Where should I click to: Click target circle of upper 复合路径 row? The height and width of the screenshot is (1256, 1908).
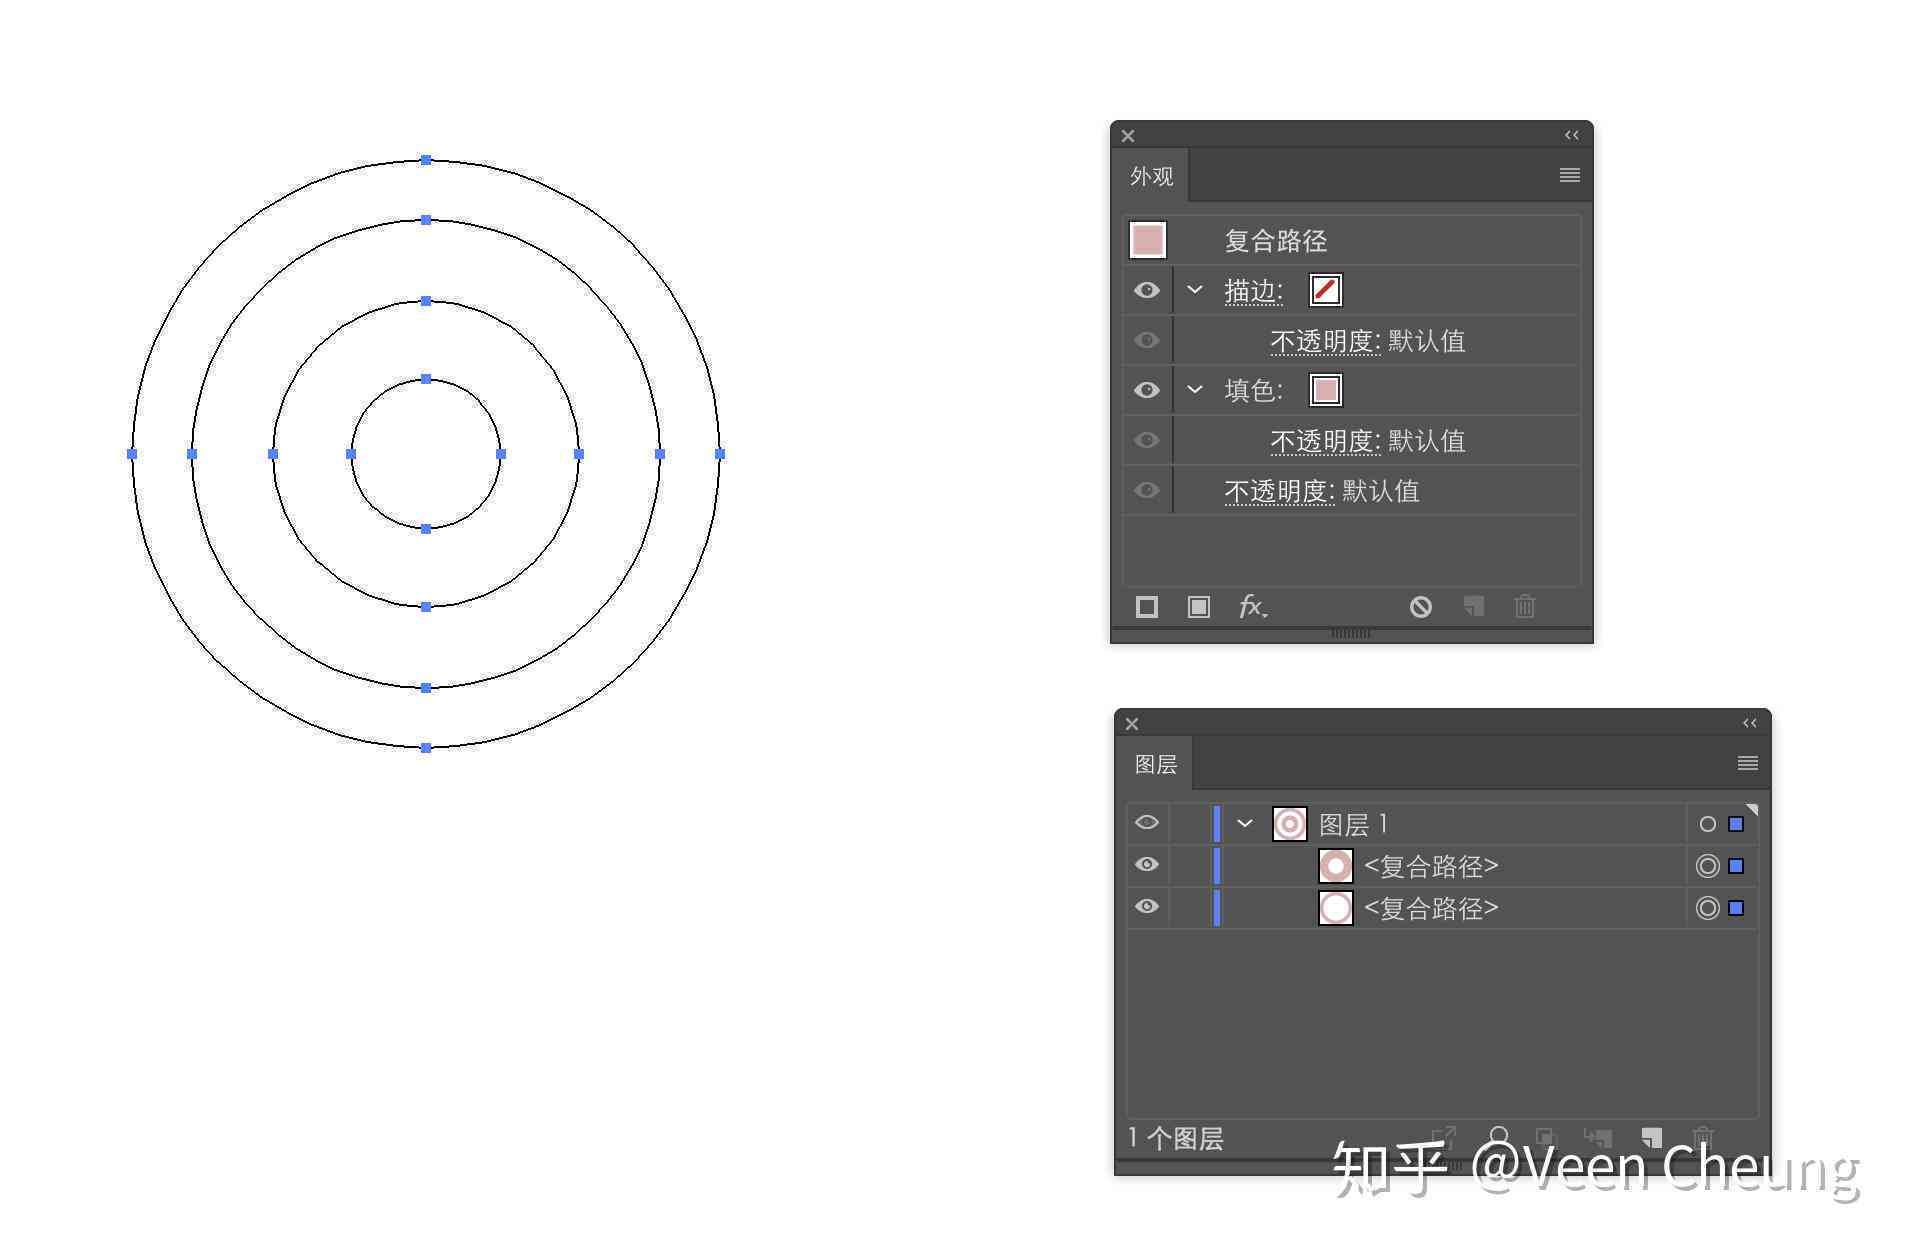1708,866
